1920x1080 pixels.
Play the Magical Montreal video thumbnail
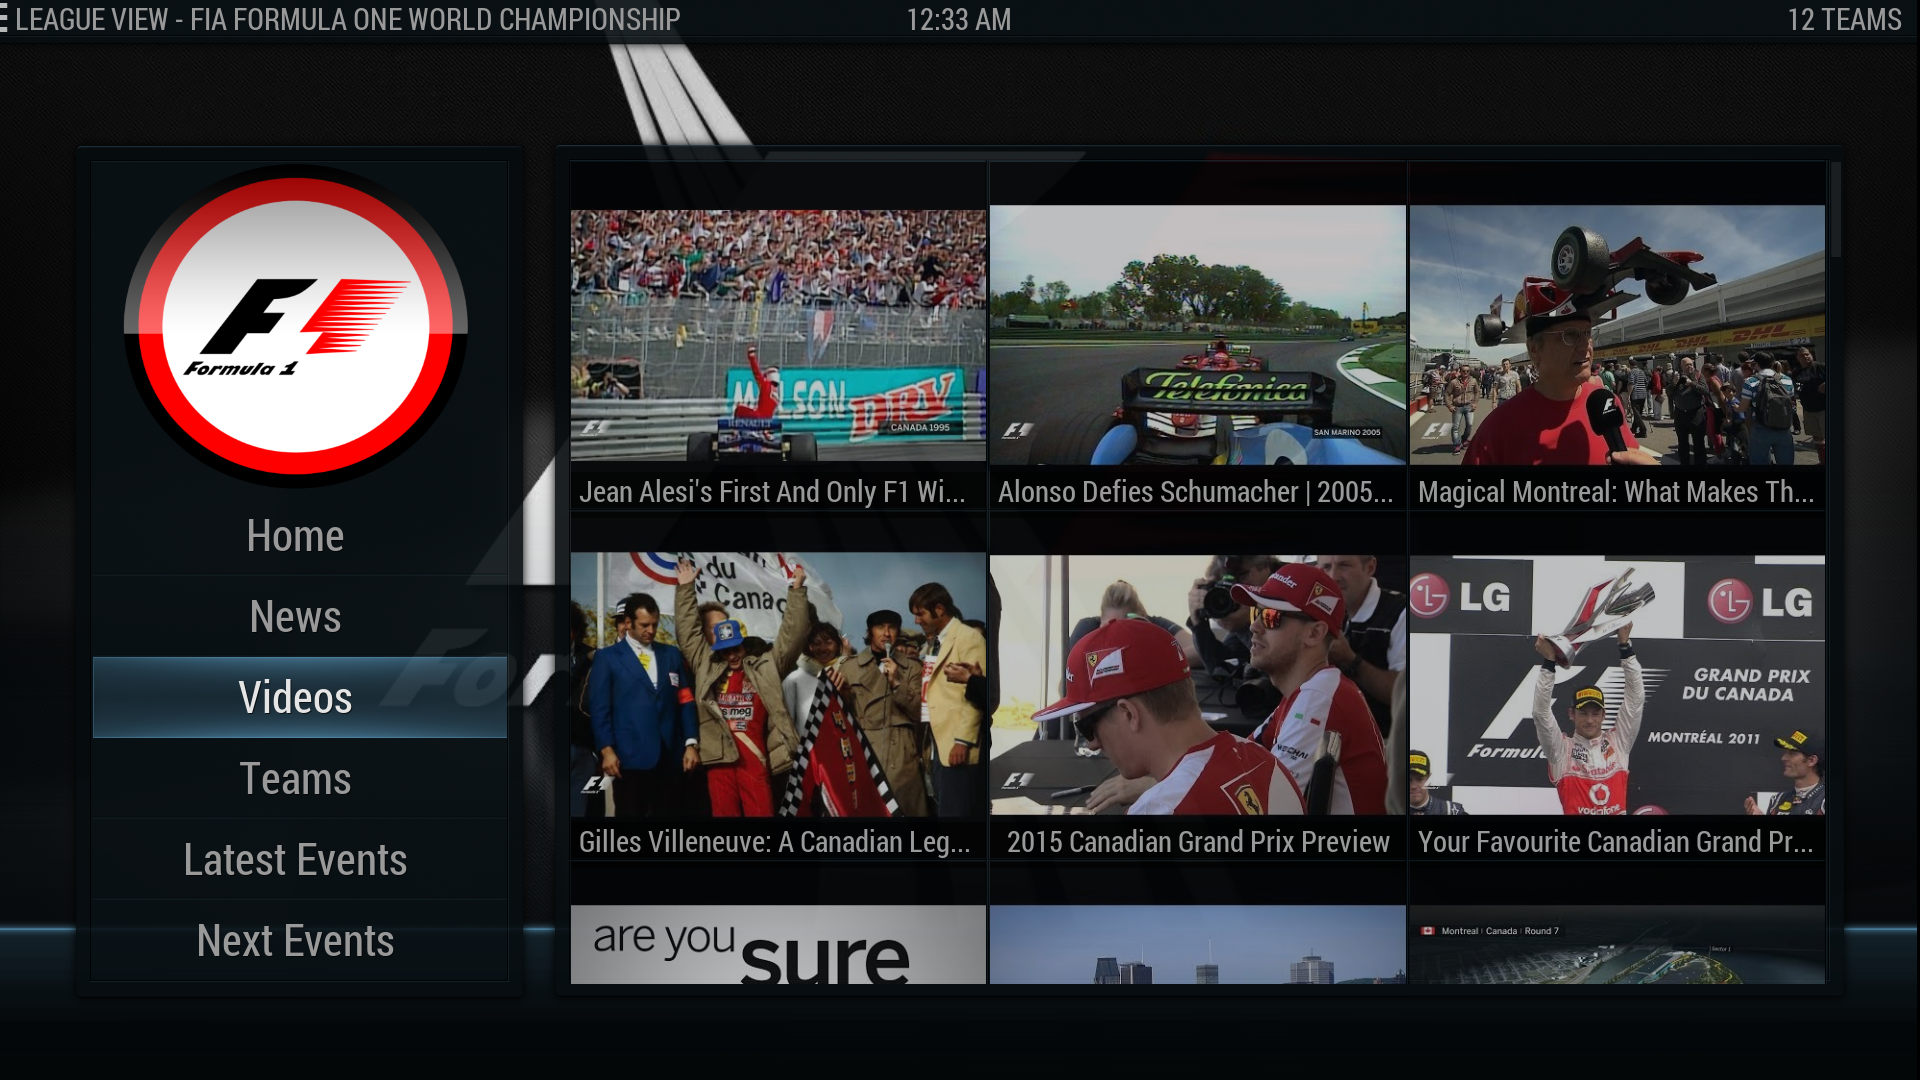pos(1617,334)
